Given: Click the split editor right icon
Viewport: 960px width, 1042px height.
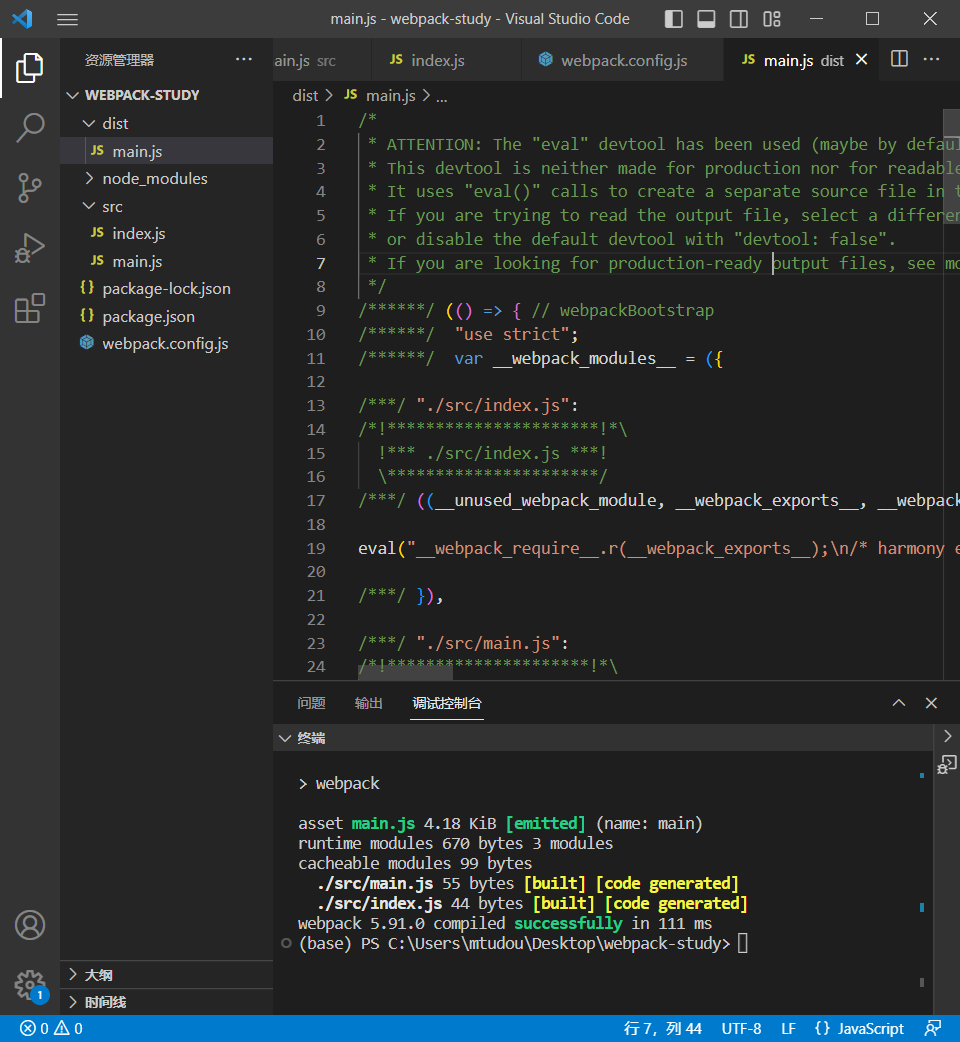Looking at the screenshot, I should click(899, 59).
